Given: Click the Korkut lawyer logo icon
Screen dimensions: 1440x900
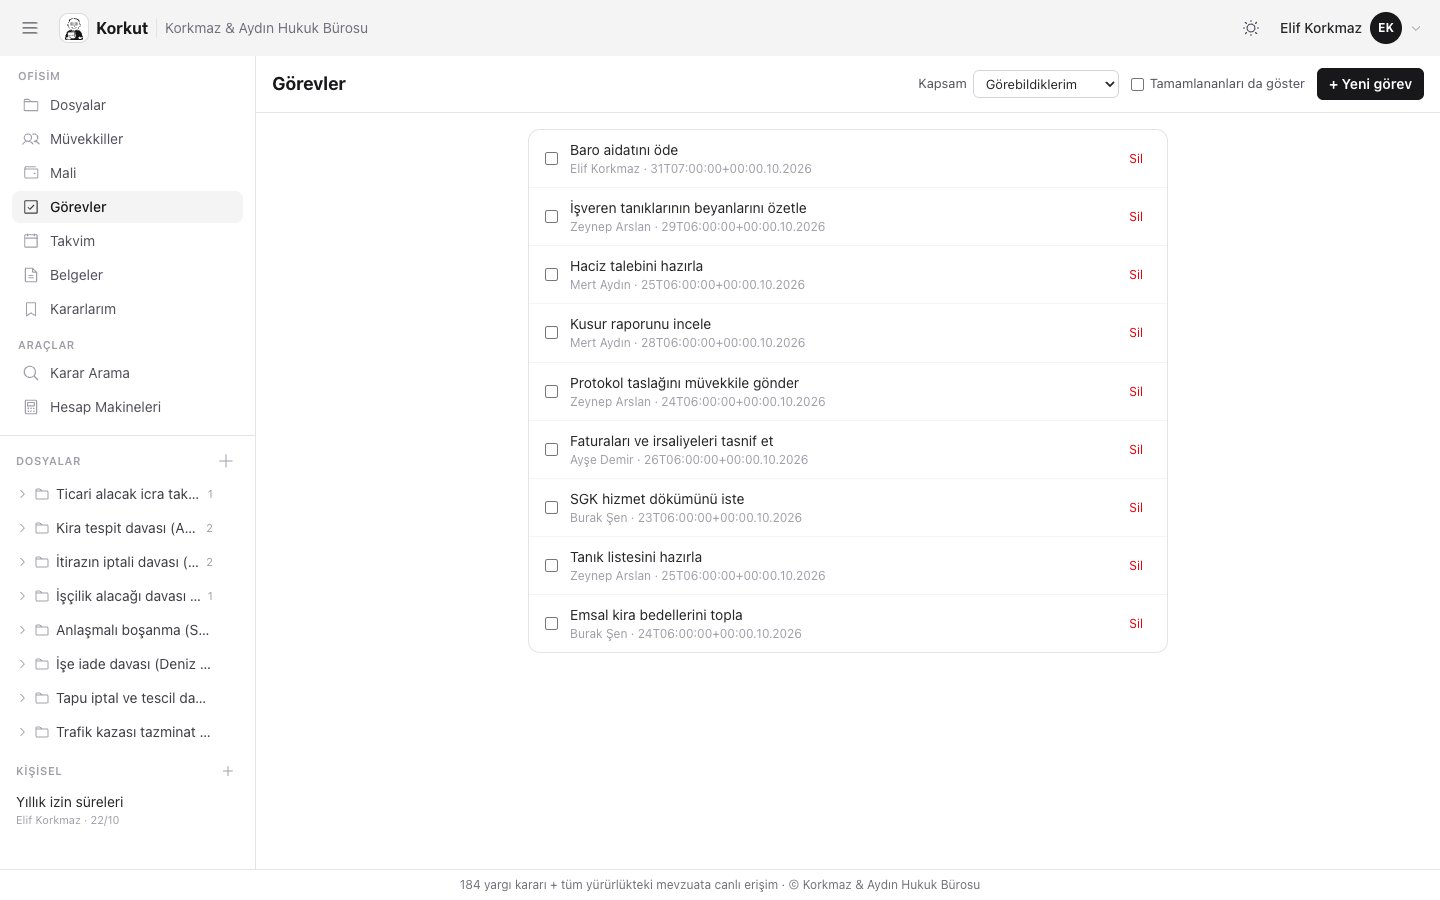Looking at the screenshot, I should point(74,28).
